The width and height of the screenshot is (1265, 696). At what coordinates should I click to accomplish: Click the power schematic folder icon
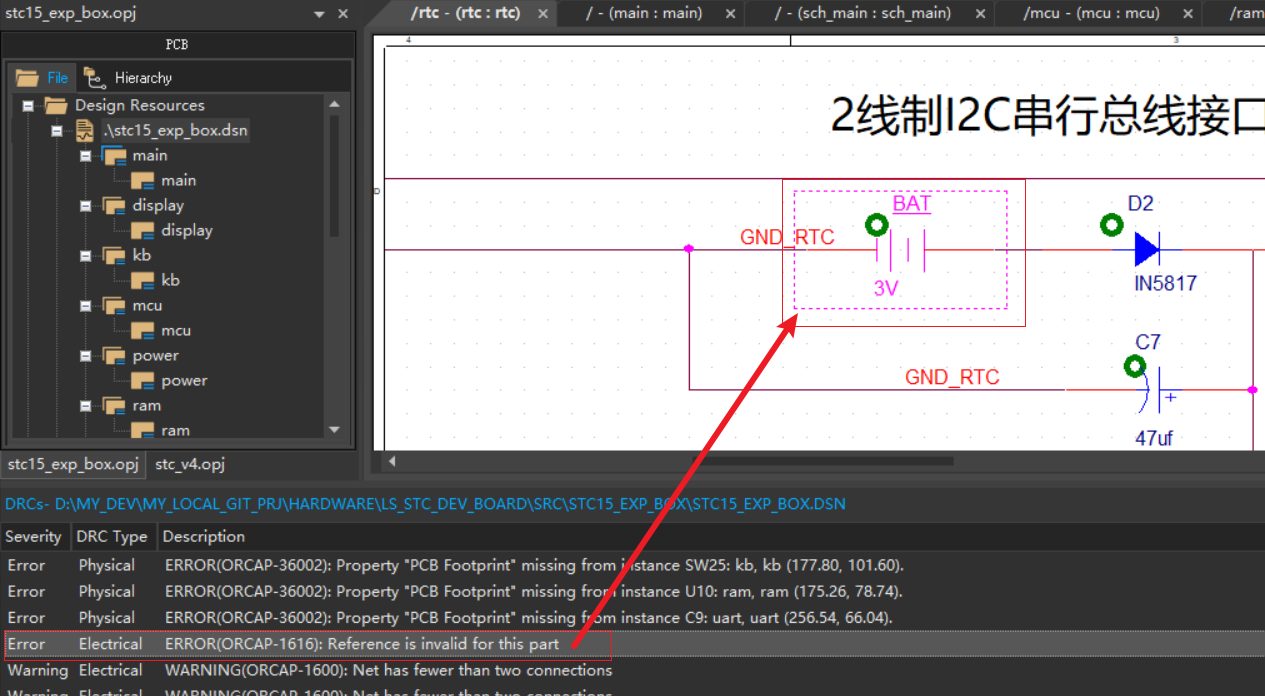pos(114,355)
